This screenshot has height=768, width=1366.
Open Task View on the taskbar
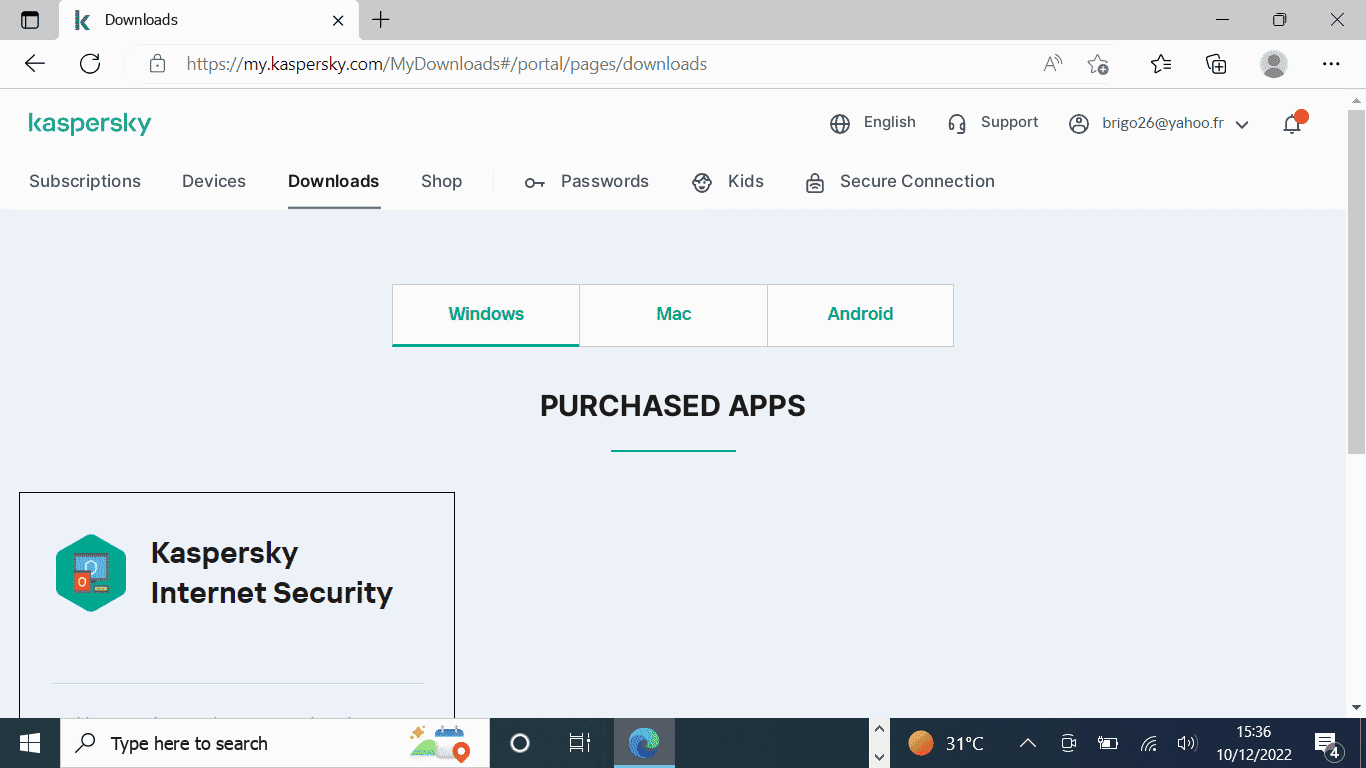tap(580, 743)
